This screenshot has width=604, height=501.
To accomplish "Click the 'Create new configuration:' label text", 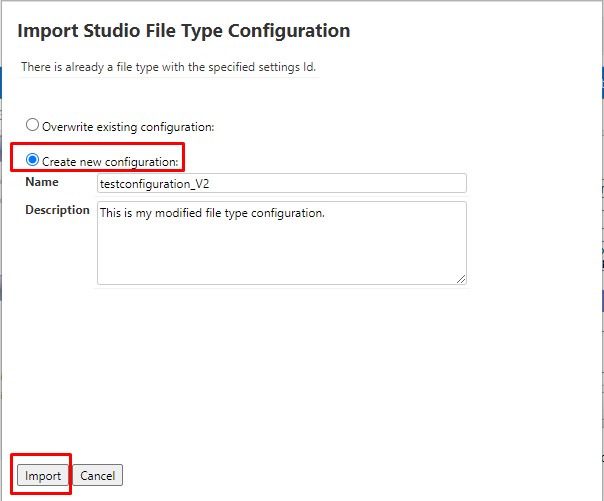I will point(110,161).
